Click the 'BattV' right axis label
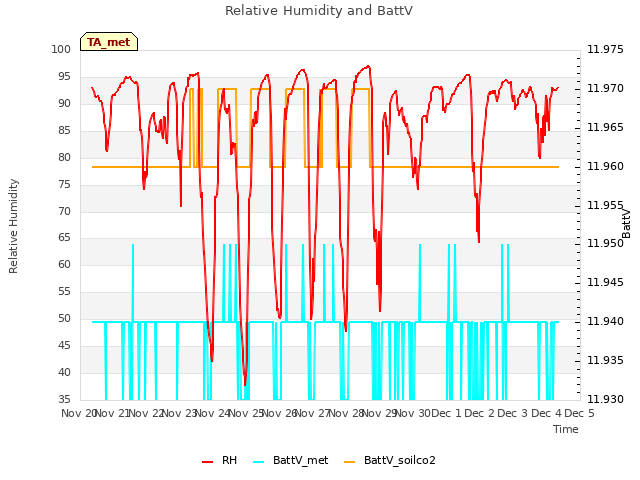This screenshot has height=480, width=640. click(x=626, y=224)
